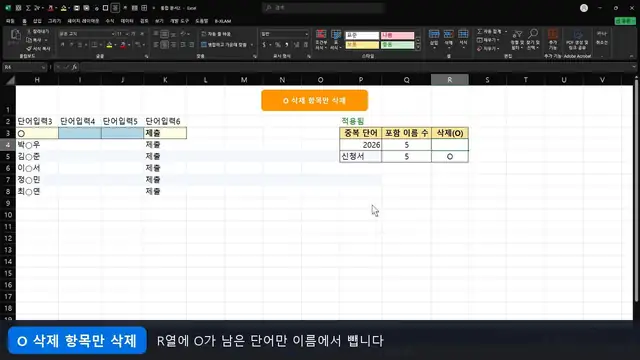Apply the 나쁨 (Bad) cell style
The width and height of the screenshot is (640, 360).
coord(397,36)
